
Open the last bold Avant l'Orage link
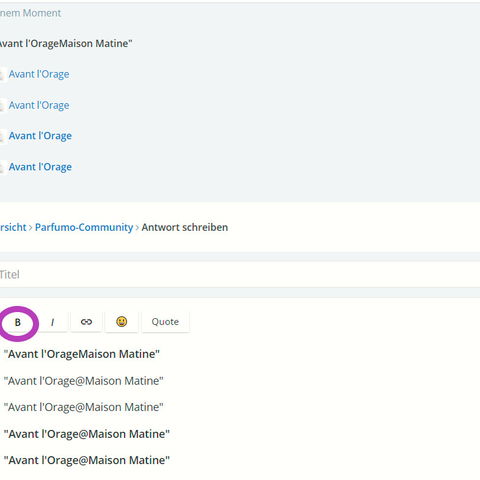[40, 167]
